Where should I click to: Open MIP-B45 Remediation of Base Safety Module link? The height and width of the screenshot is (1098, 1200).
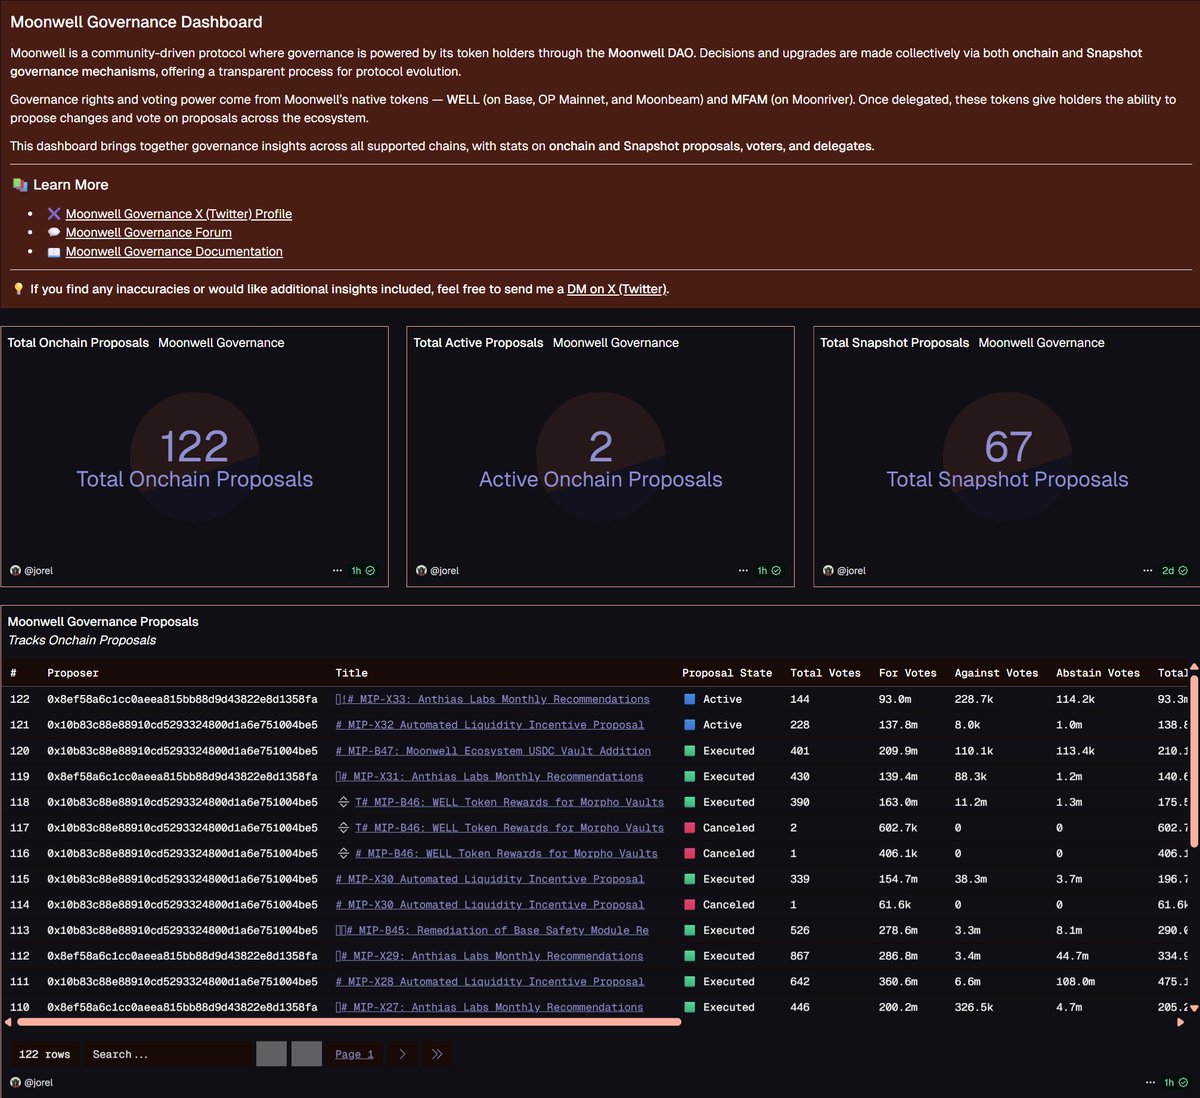492,930
